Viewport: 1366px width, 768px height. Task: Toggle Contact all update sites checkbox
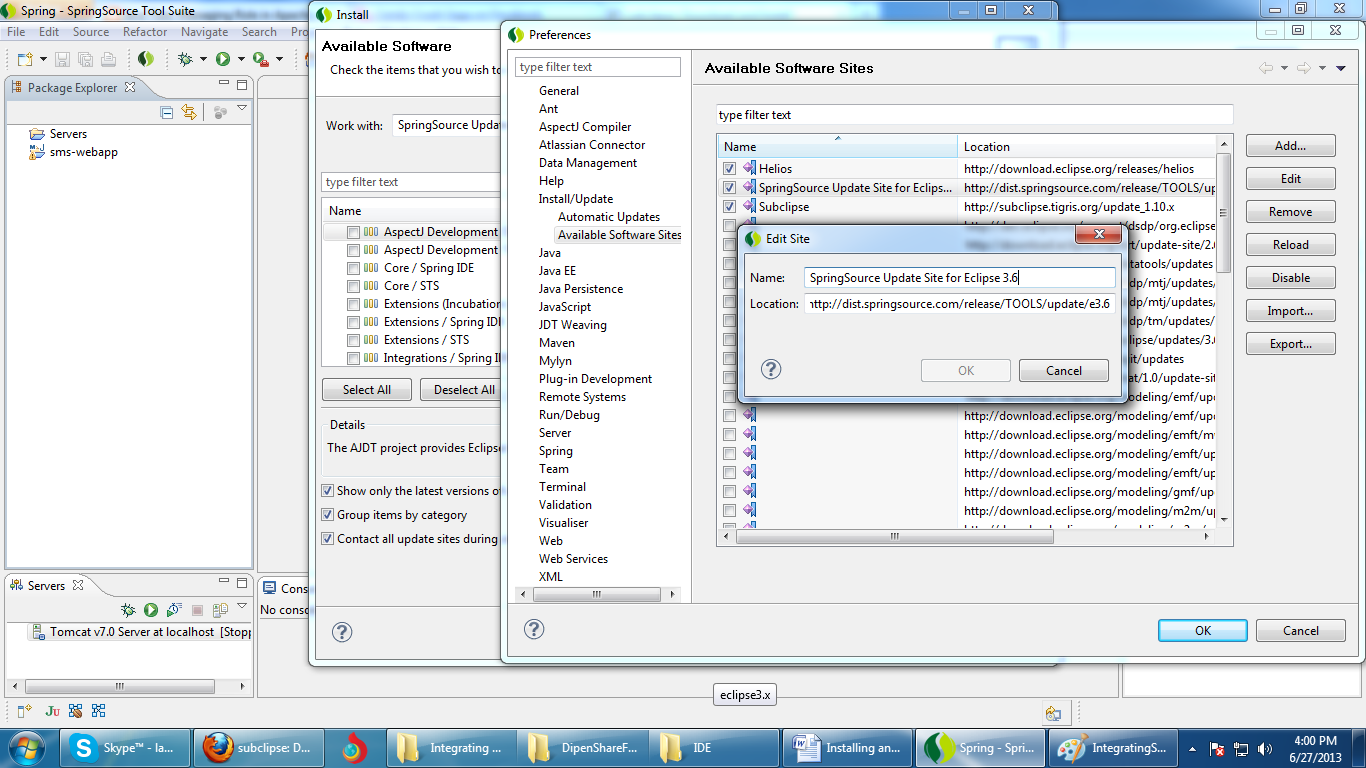pyautogui.click(x=328, y=539)
